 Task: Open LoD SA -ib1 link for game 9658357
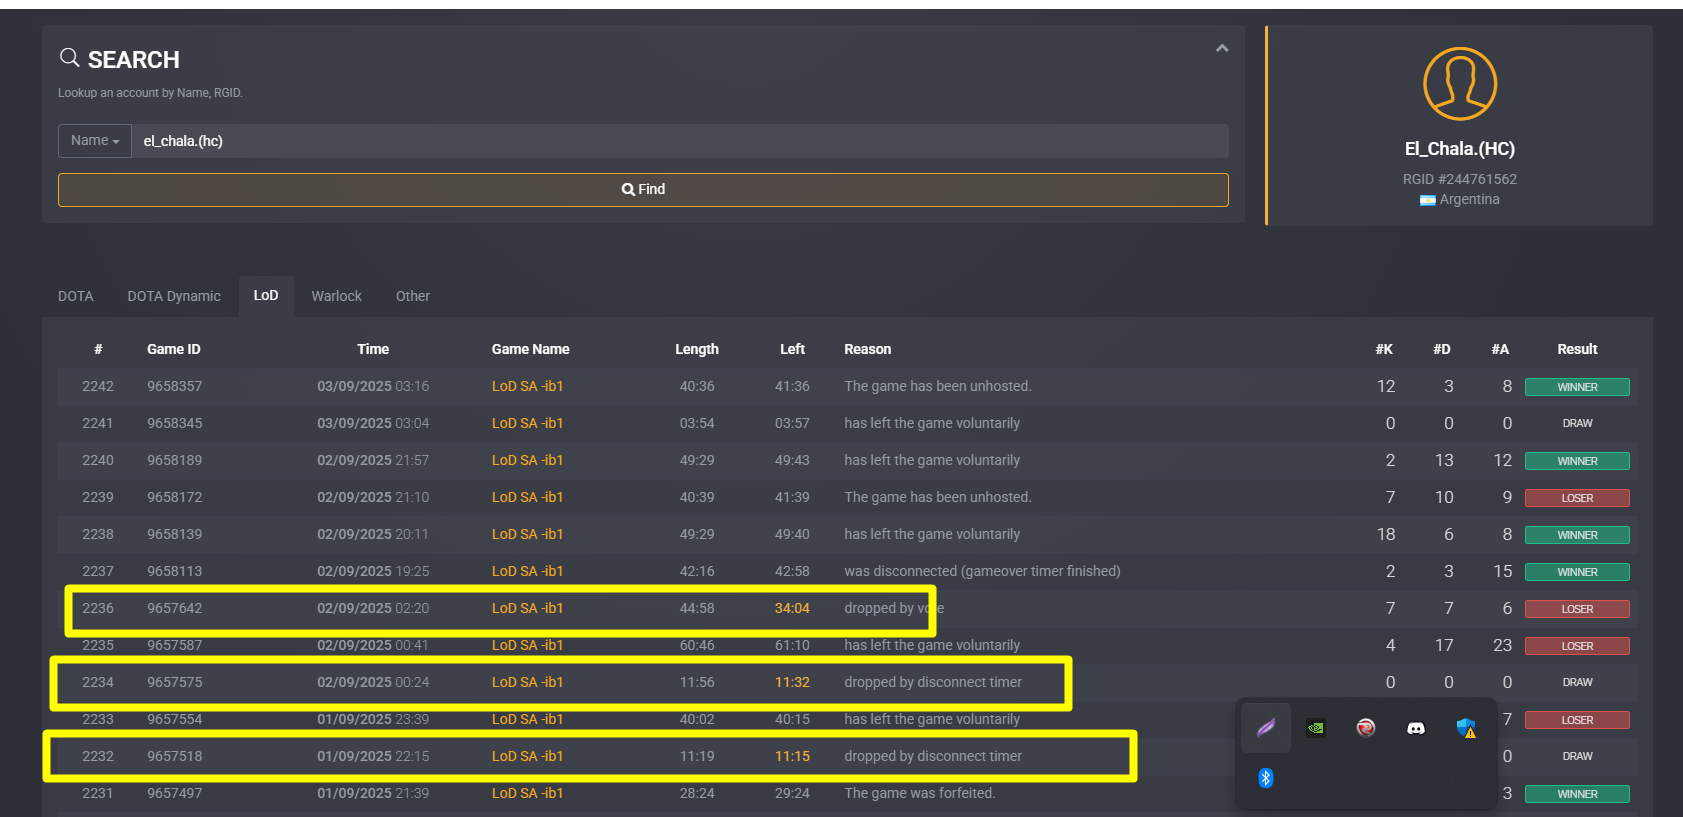click(528, 386)
